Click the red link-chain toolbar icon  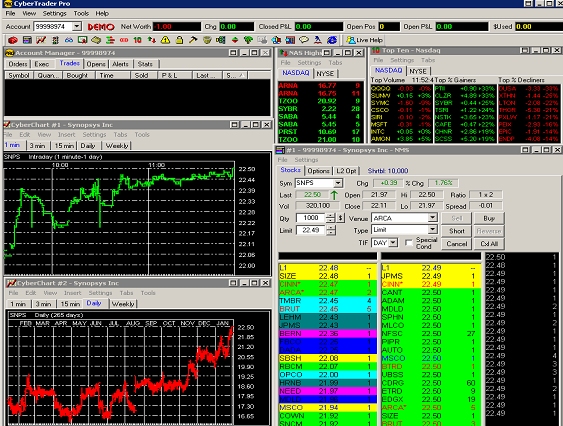[x=124, y=40]
